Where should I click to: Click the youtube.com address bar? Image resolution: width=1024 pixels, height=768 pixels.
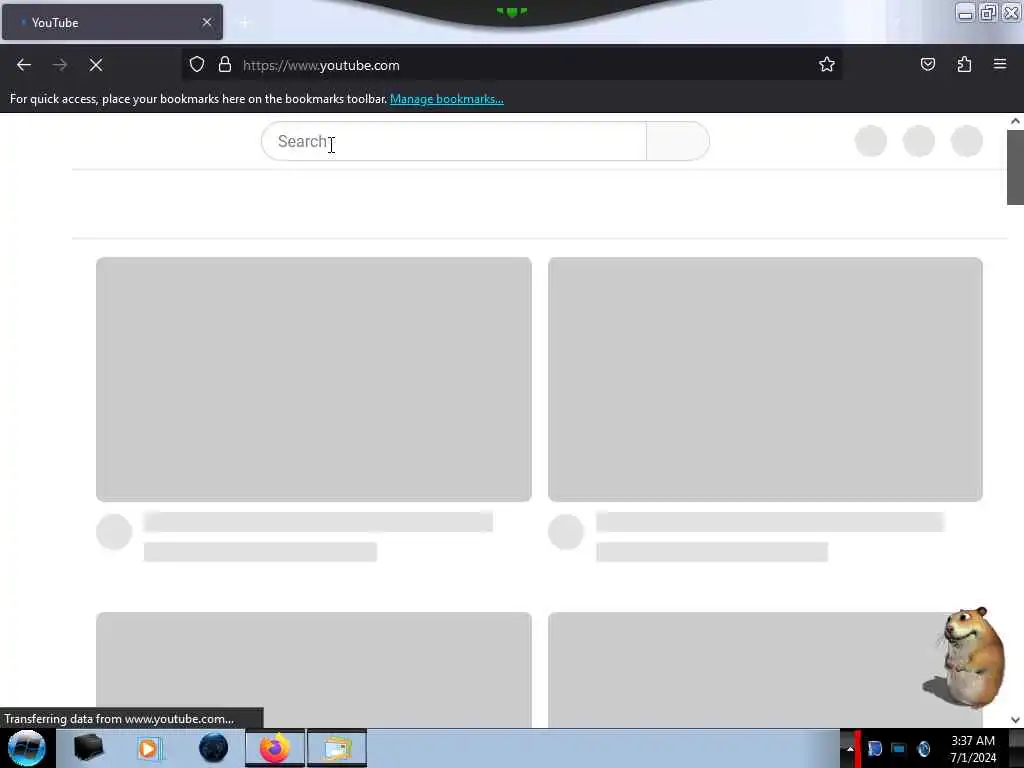click(x=512, y=65)
